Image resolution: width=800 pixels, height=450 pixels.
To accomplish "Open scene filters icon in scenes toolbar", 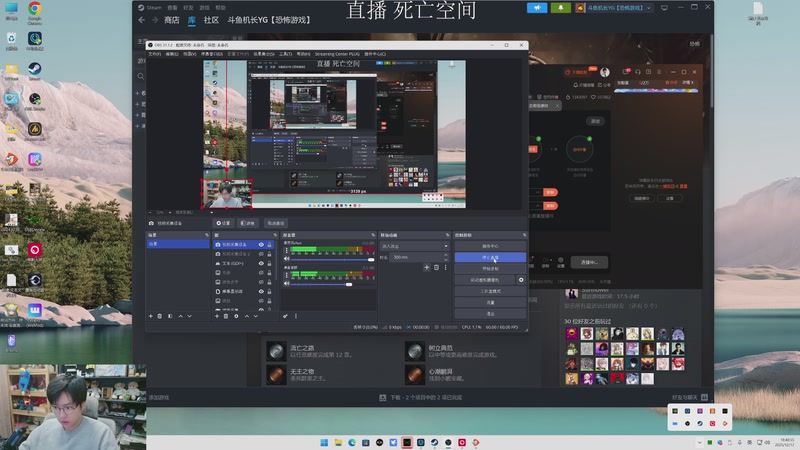I will coord(170,316).
